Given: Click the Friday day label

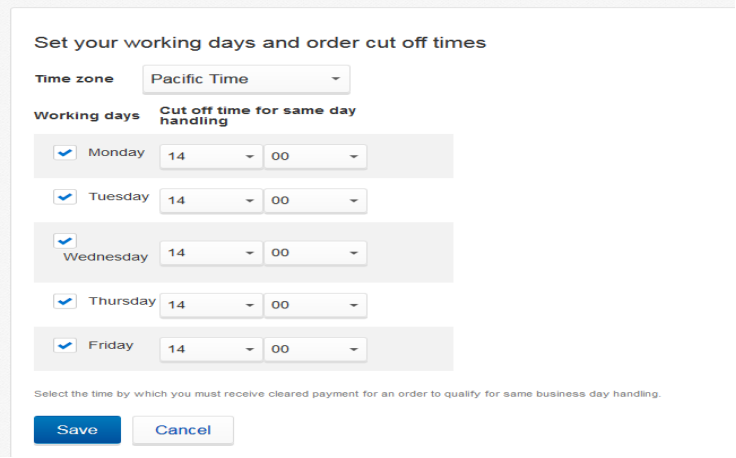Looking at the screenshot, I should click(110, 345).
